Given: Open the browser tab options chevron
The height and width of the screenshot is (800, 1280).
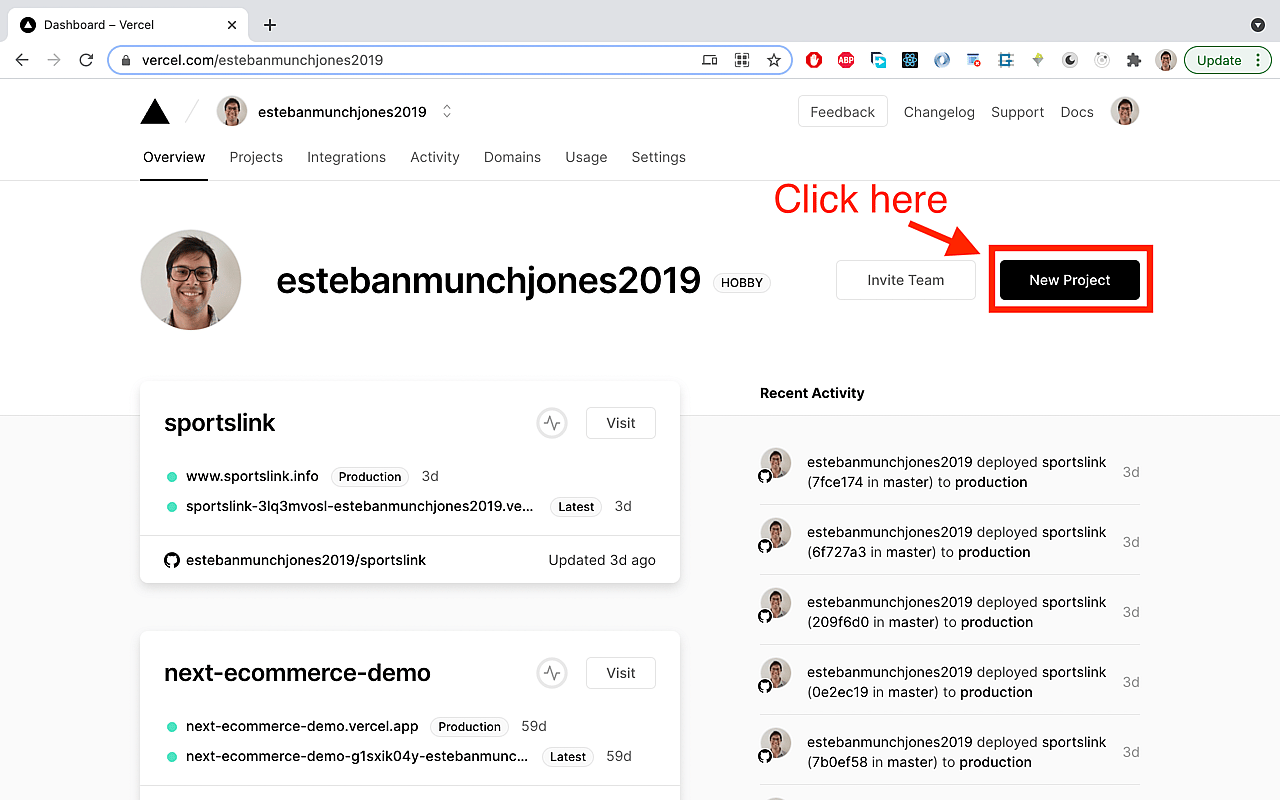Looking at the screenshot, I should tap(1258, 25).
